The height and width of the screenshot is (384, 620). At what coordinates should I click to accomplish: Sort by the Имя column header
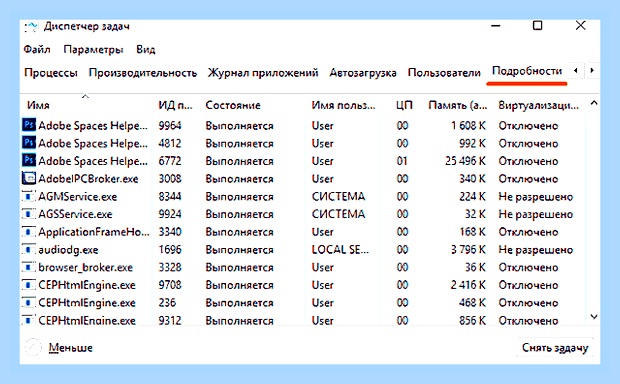[38, 105]
